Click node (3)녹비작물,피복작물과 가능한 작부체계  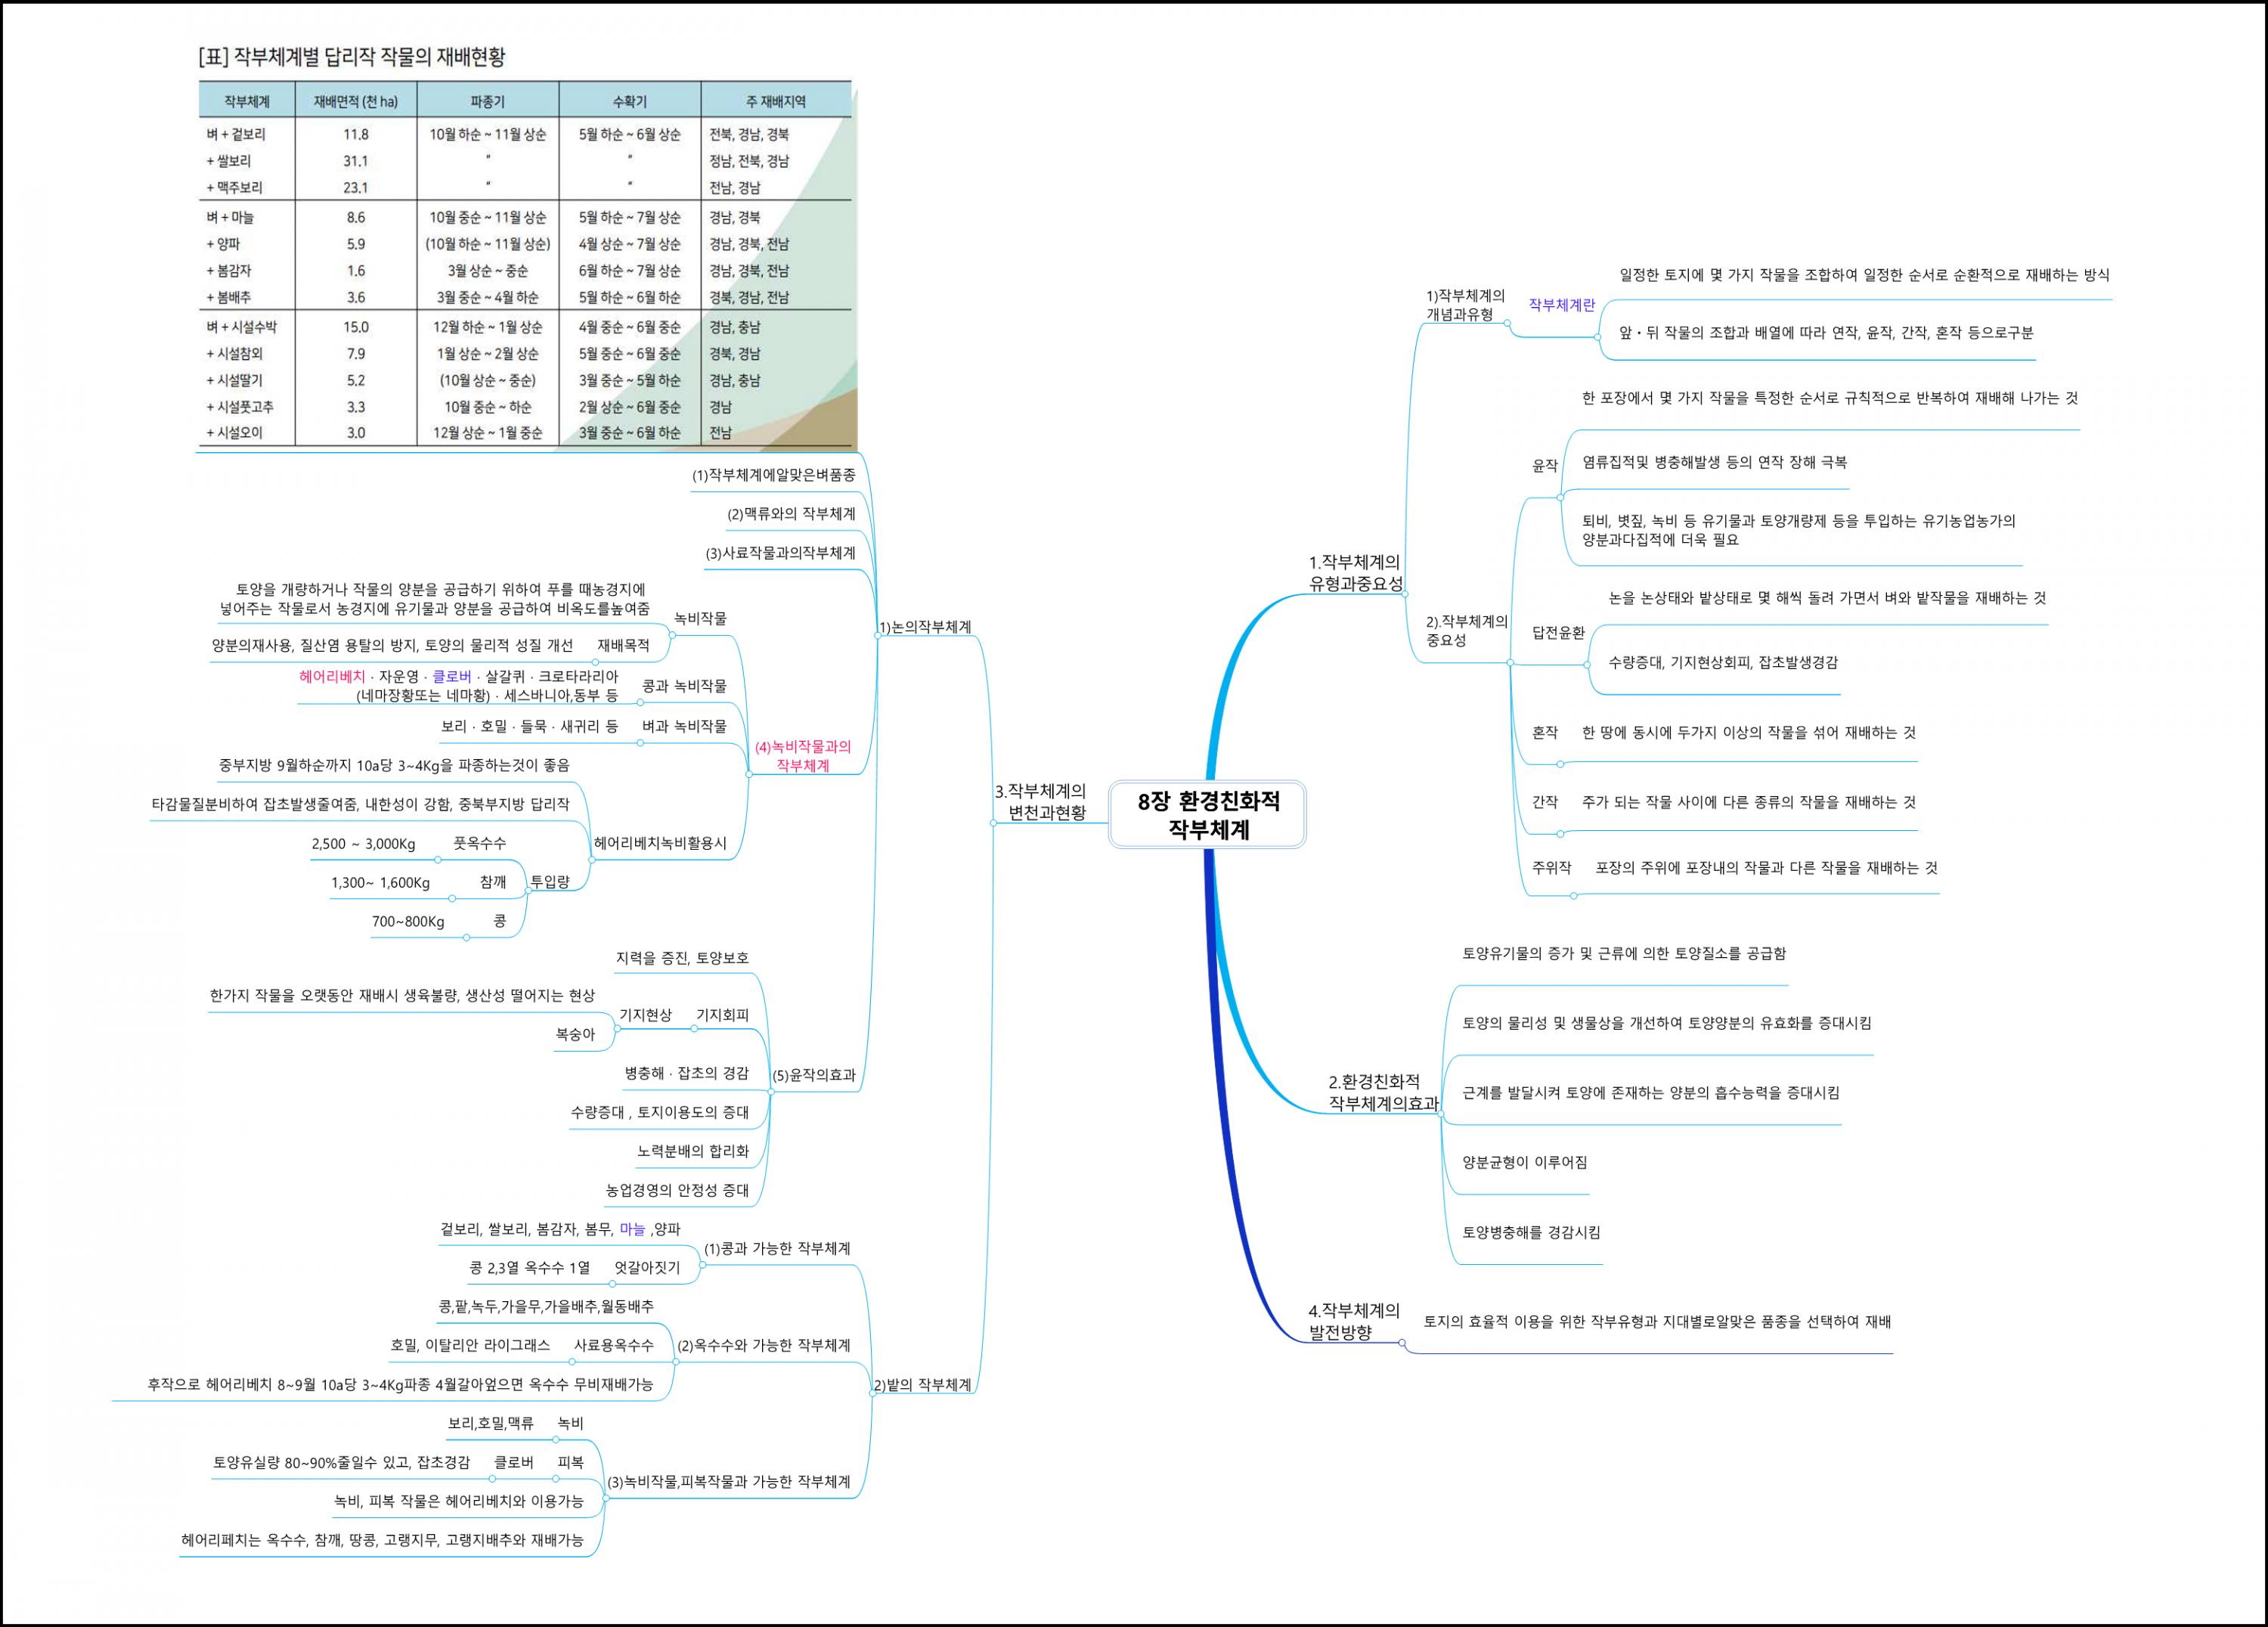(x=729, y=1482)
